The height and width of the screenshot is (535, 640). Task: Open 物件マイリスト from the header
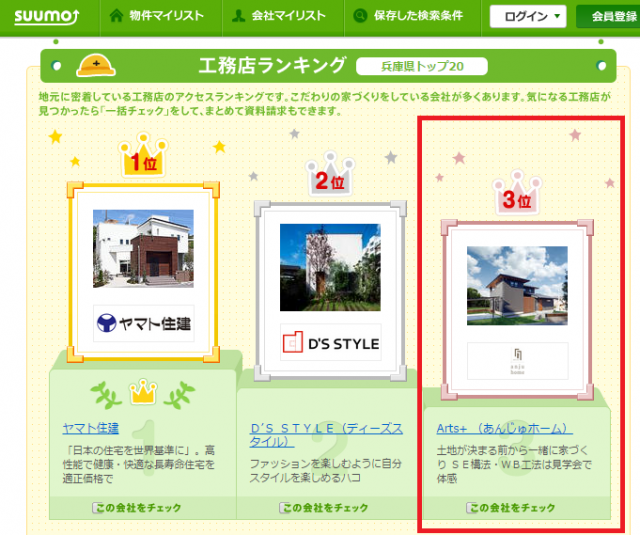click(167, 16)
